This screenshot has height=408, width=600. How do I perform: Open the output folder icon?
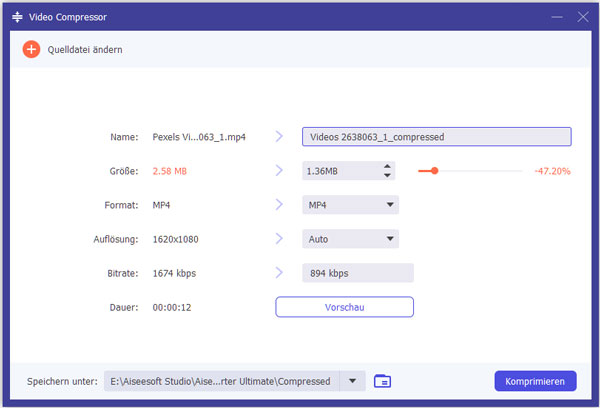click(382, 381)
